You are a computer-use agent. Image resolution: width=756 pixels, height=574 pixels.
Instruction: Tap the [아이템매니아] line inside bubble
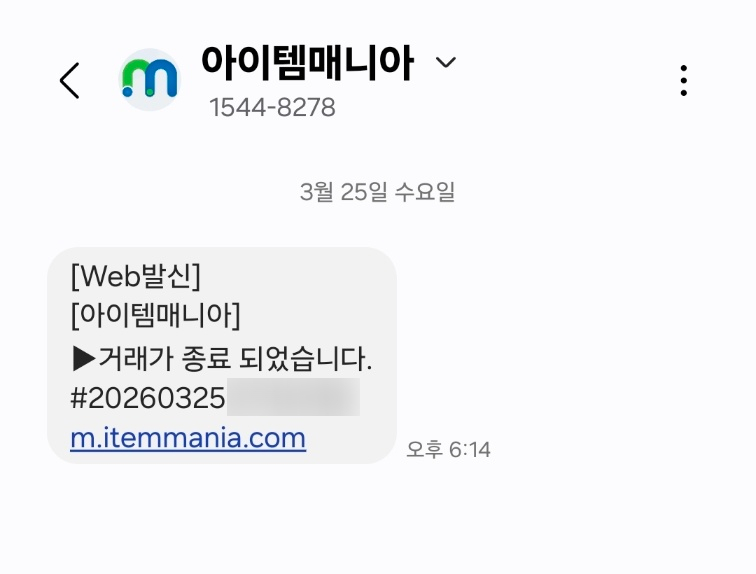tap(155, 316)
